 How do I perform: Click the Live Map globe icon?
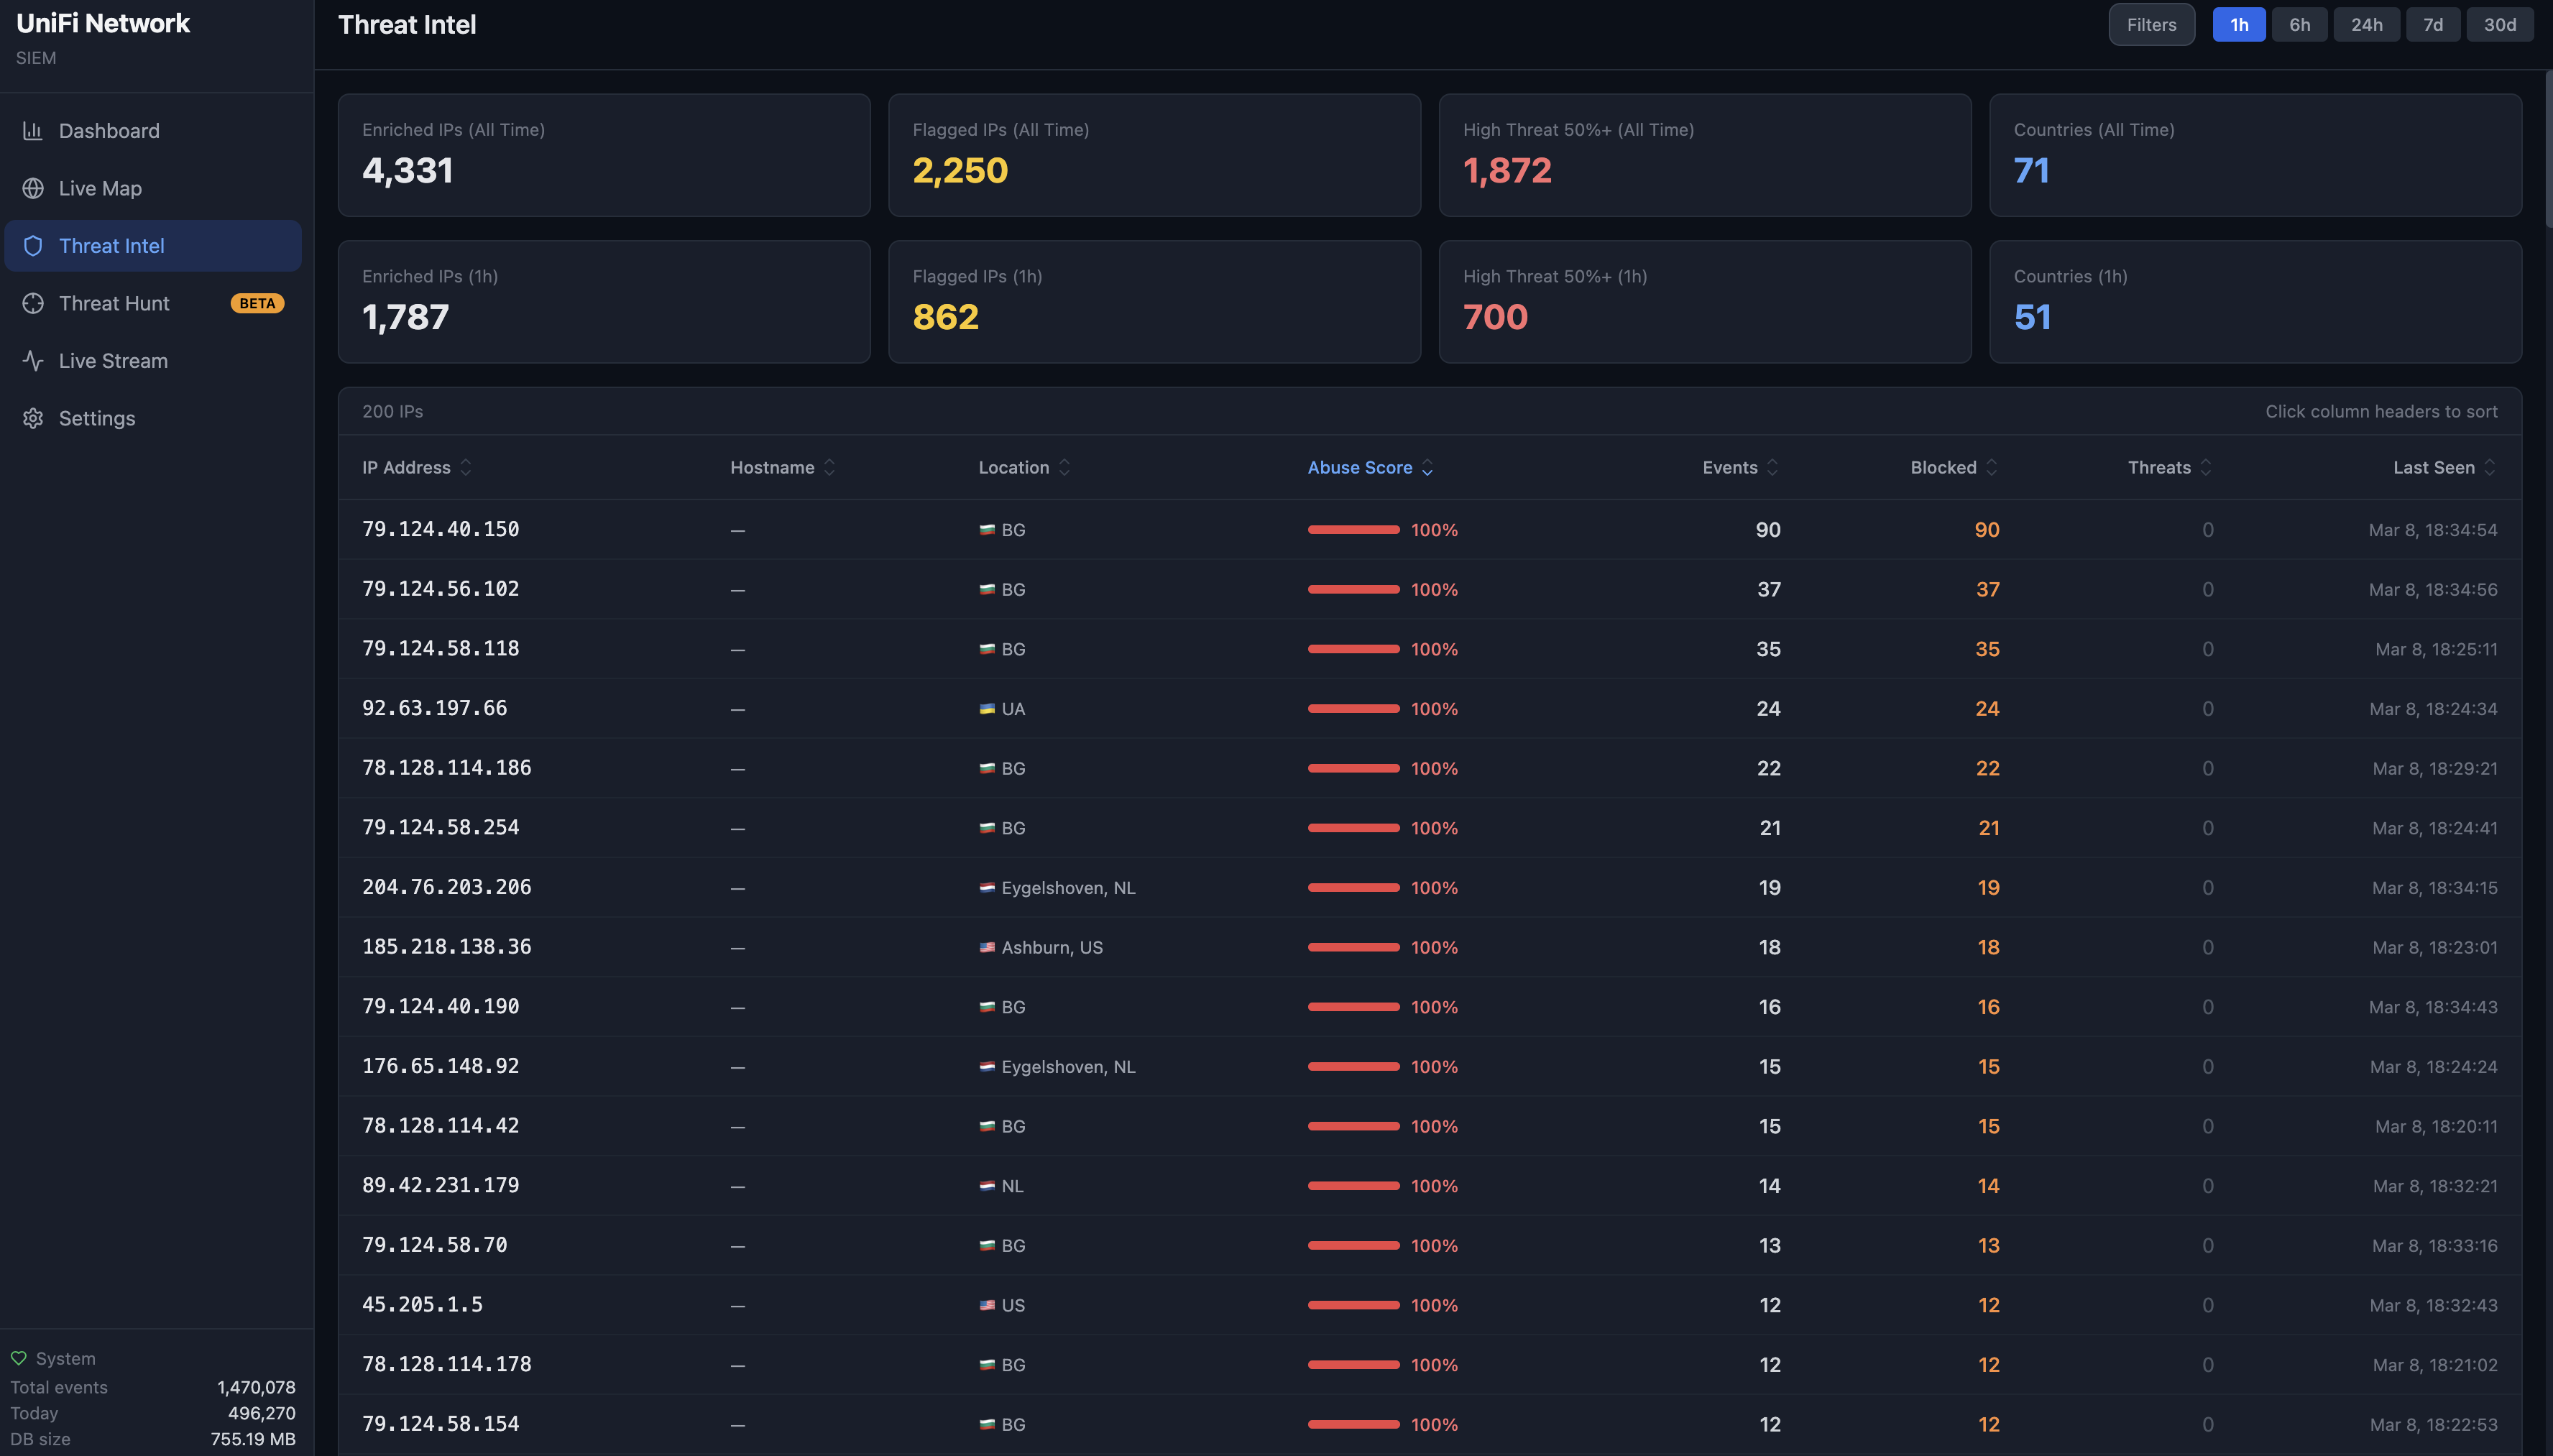(x=33, y=188)
